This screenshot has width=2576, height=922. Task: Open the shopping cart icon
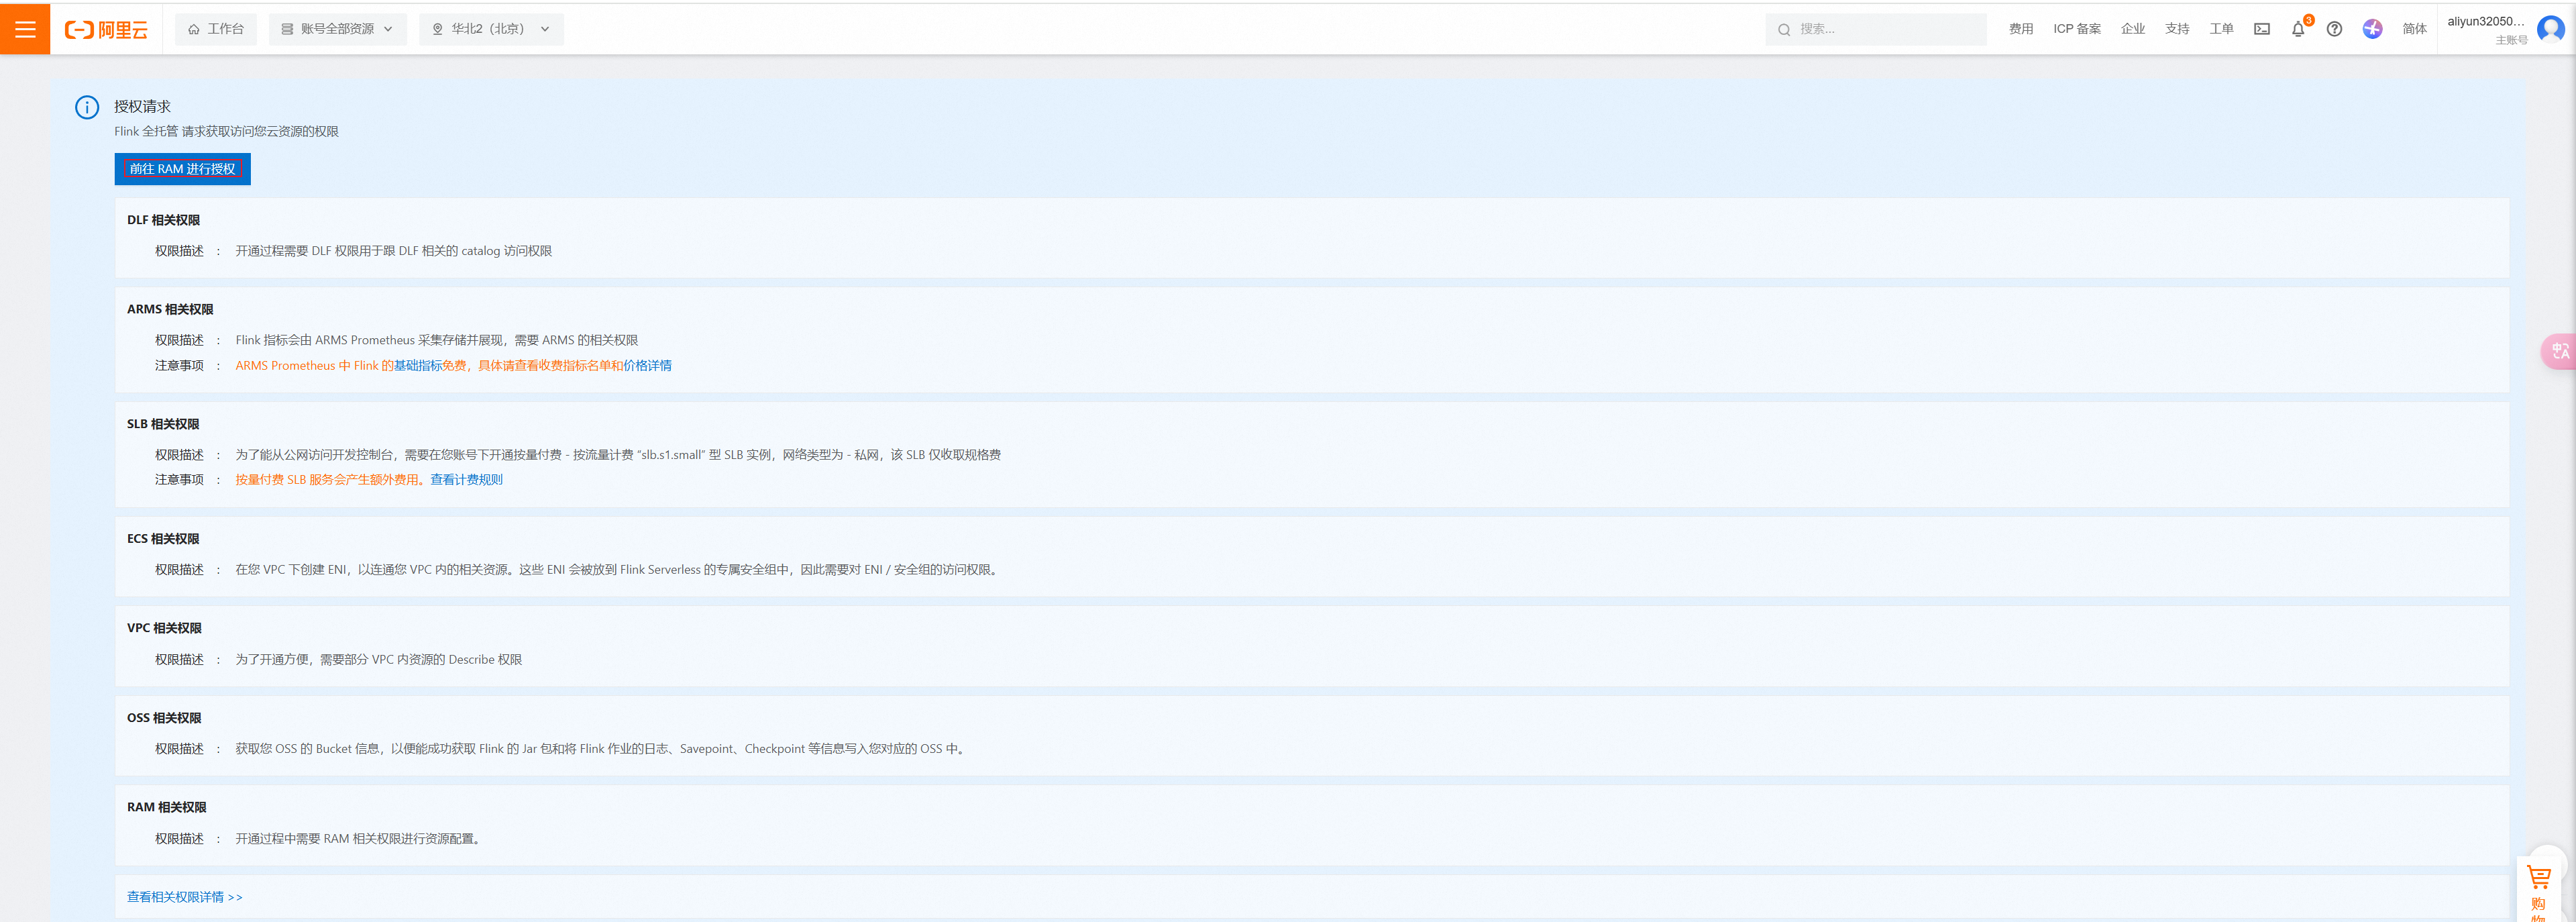tap(2538, 878)
